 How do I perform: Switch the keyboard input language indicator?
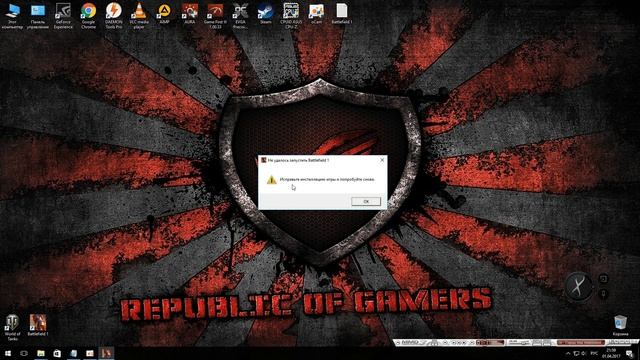[x=594, y=353]
